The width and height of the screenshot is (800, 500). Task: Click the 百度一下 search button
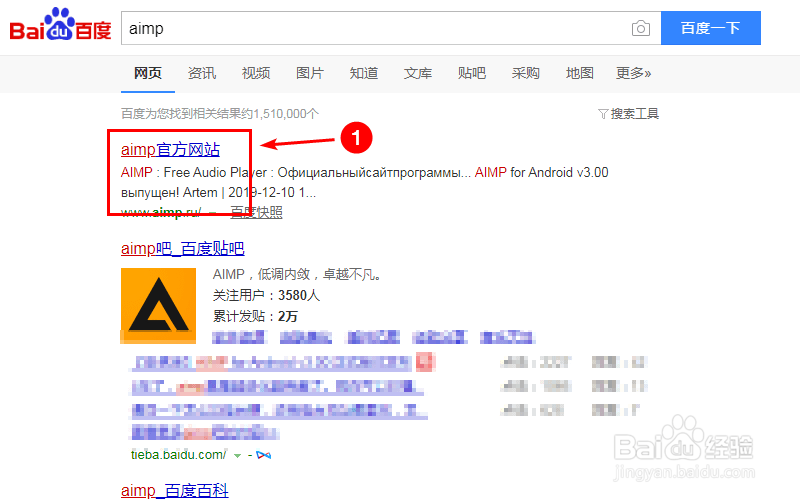pos(710,28)
